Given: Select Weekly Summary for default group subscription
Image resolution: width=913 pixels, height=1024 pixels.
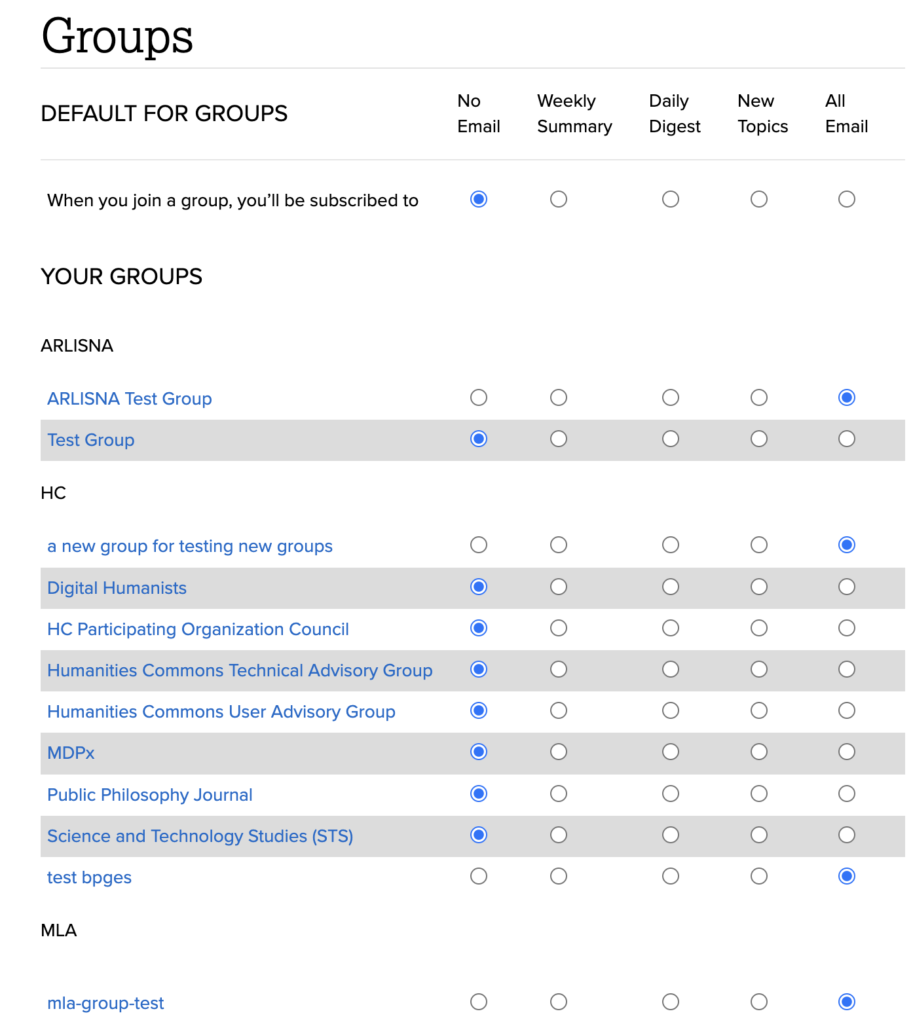Looking at the screenshot, I should coord(558,199).
